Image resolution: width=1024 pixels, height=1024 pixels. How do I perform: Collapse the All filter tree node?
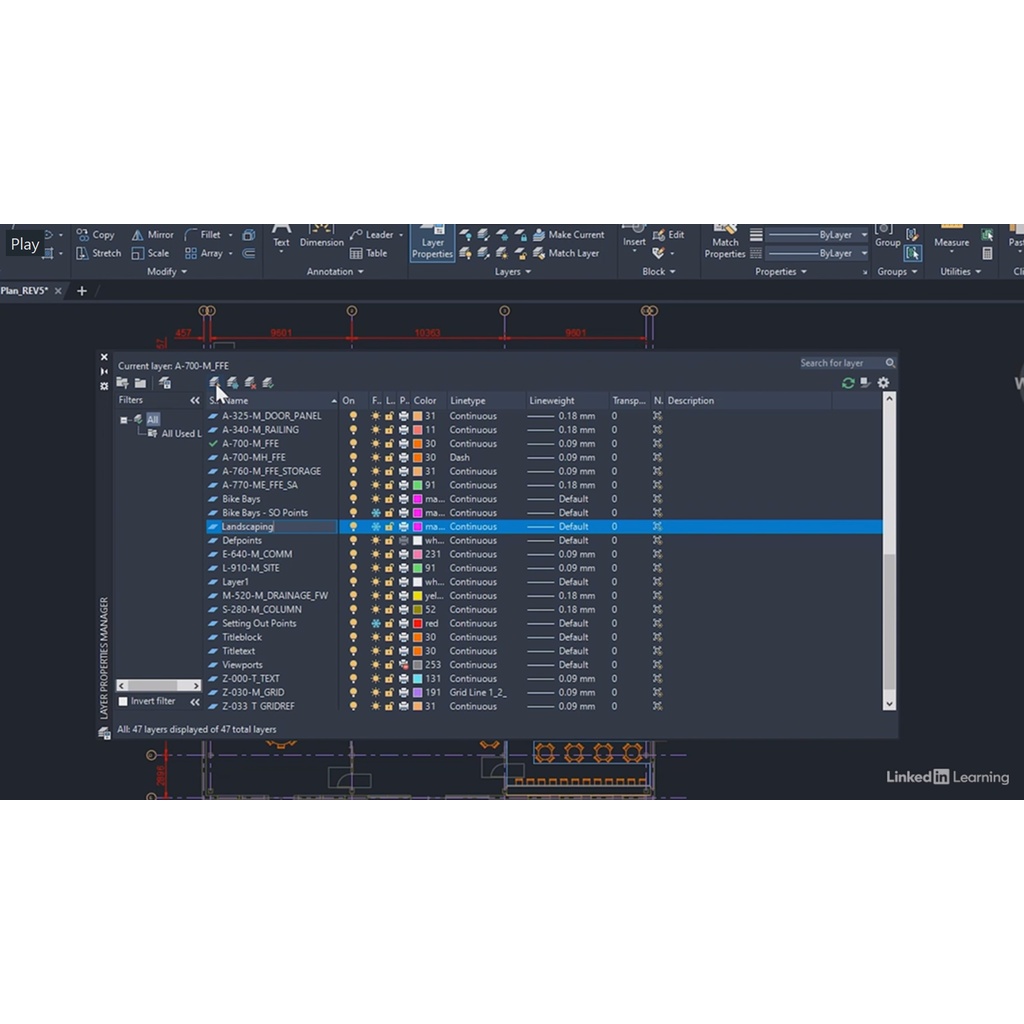click(x=124, y=420)
